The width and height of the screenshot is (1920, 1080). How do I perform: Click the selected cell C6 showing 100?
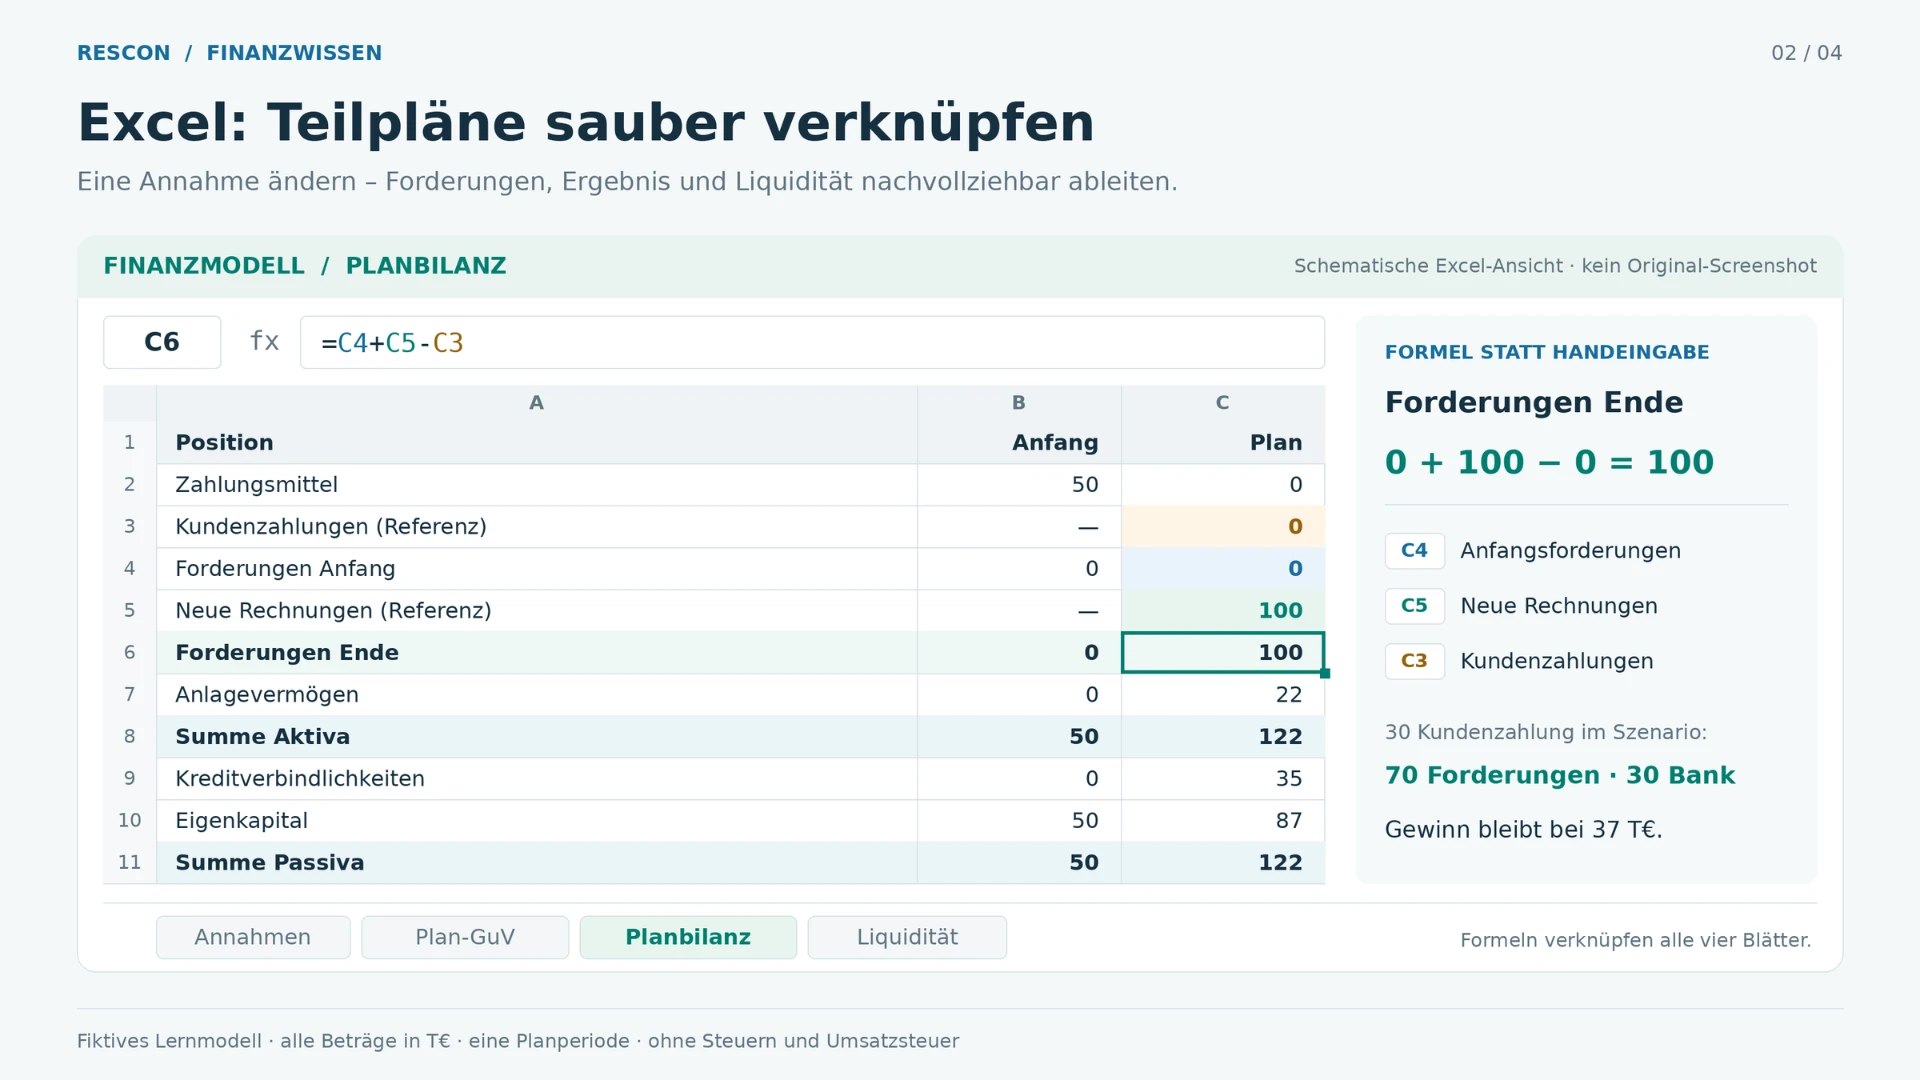tap(1223, 652)
